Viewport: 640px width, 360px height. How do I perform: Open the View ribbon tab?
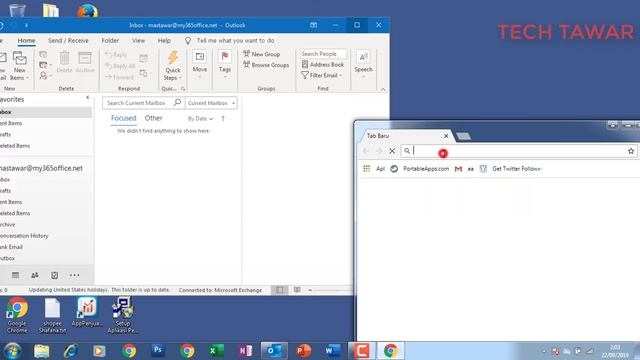138,40
